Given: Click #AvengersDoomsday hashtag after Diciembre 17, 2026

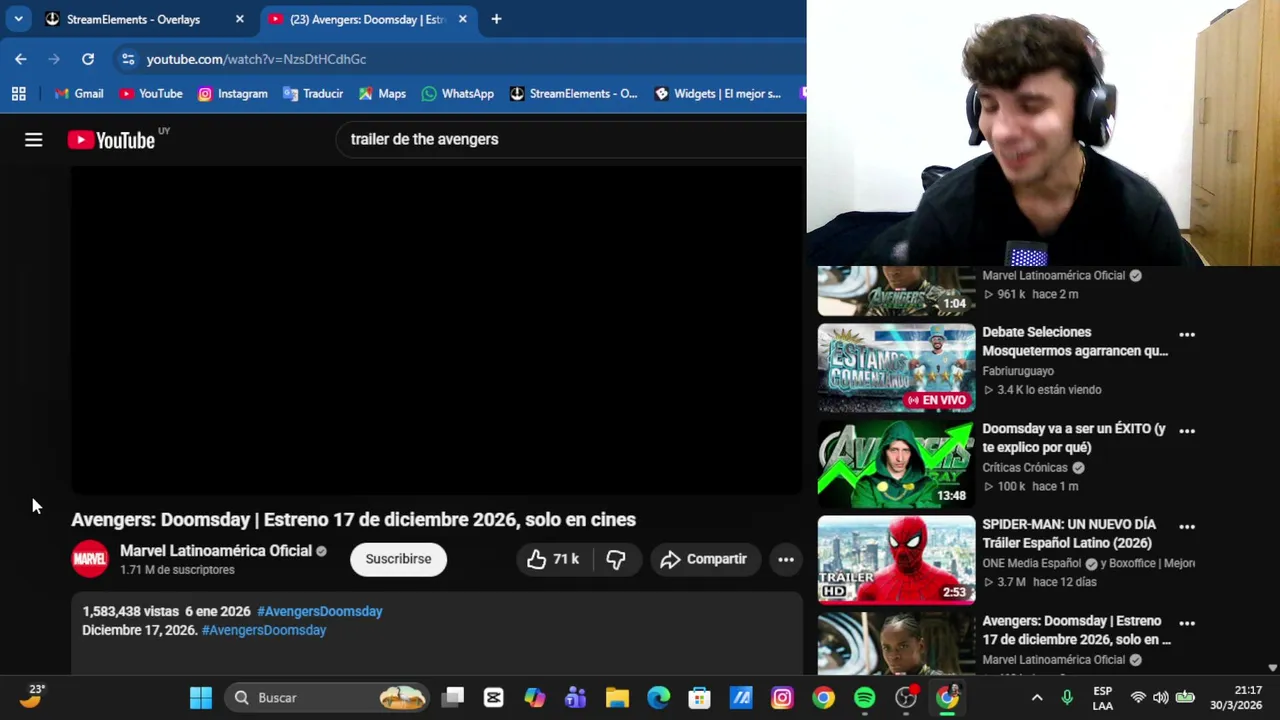Looking at the screenshot, I should point(264,630).
